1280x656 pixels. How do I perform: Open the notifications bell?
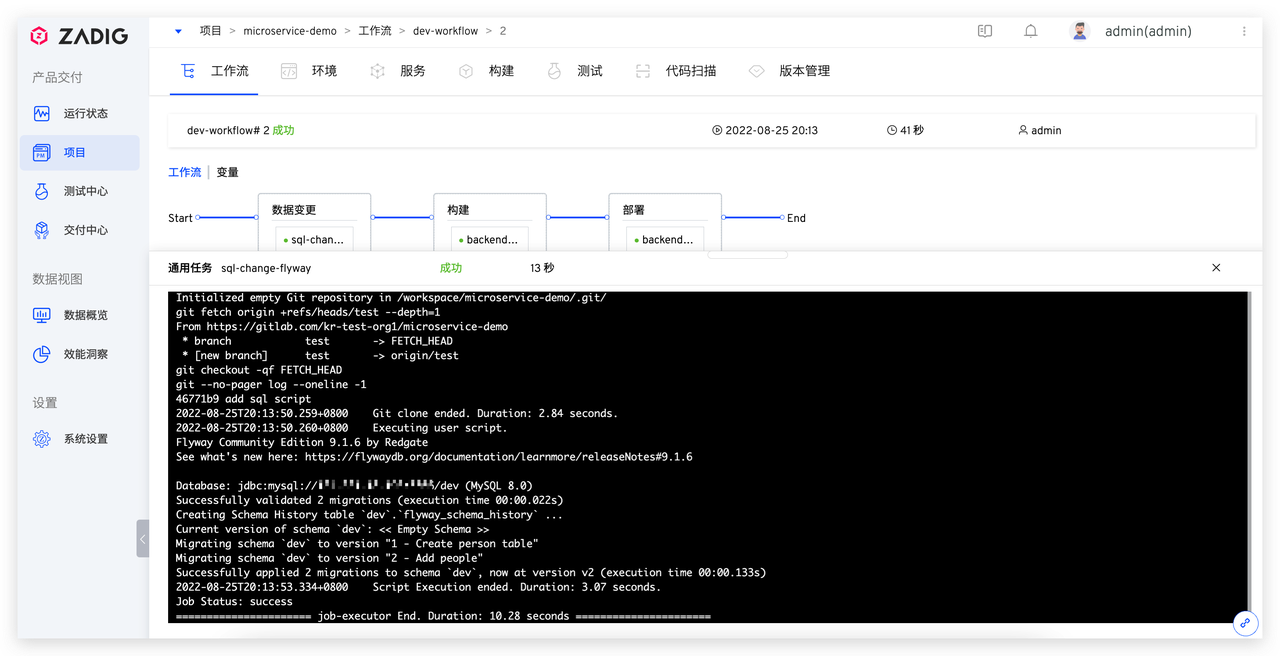pyautogui.click(x=1031, y=31)
